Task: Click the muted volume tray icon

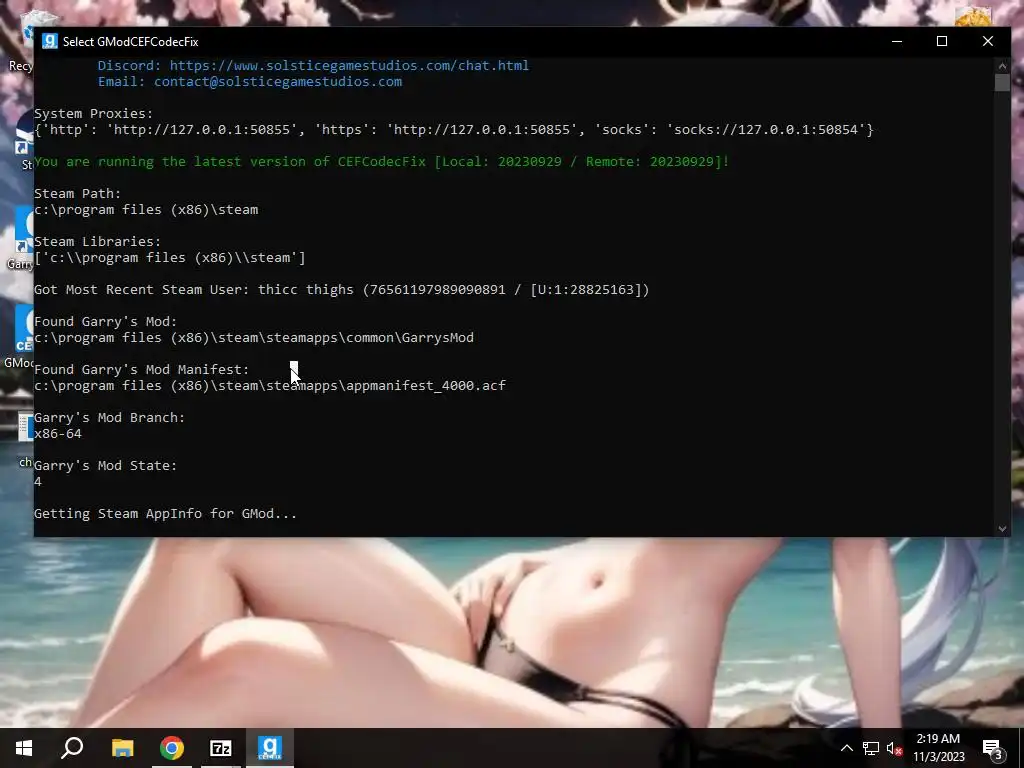Action: pos(894,748)
